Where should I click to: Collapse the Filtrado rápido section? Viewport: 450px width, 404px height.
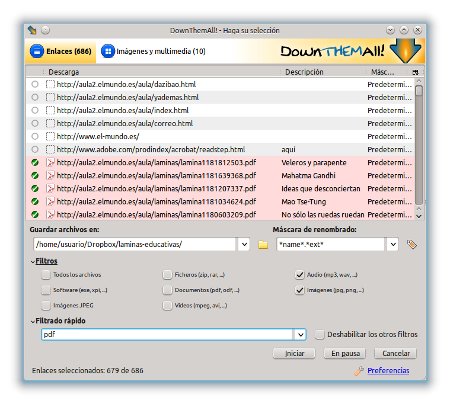58,321
